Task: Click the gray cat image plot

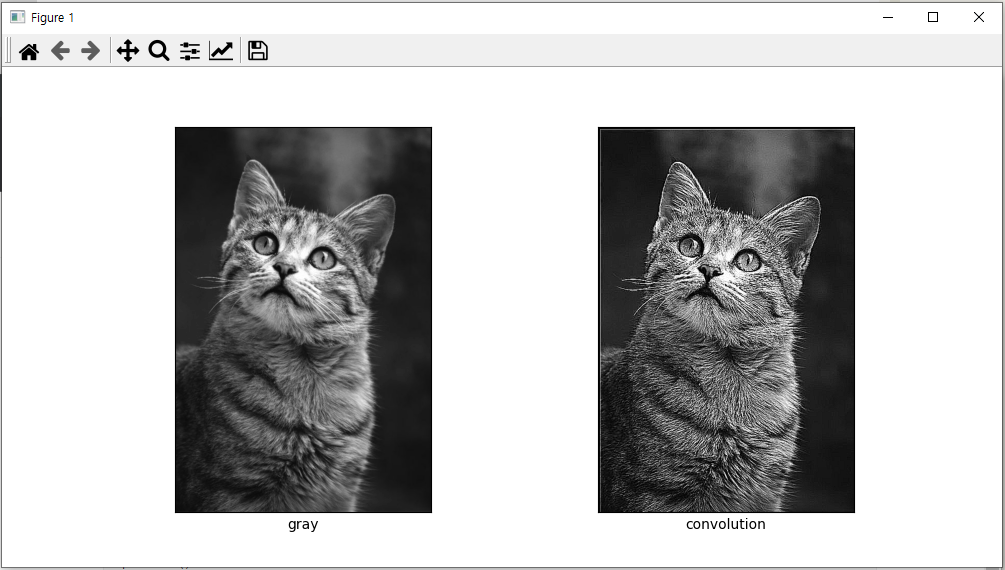Action: pos(303,320)
